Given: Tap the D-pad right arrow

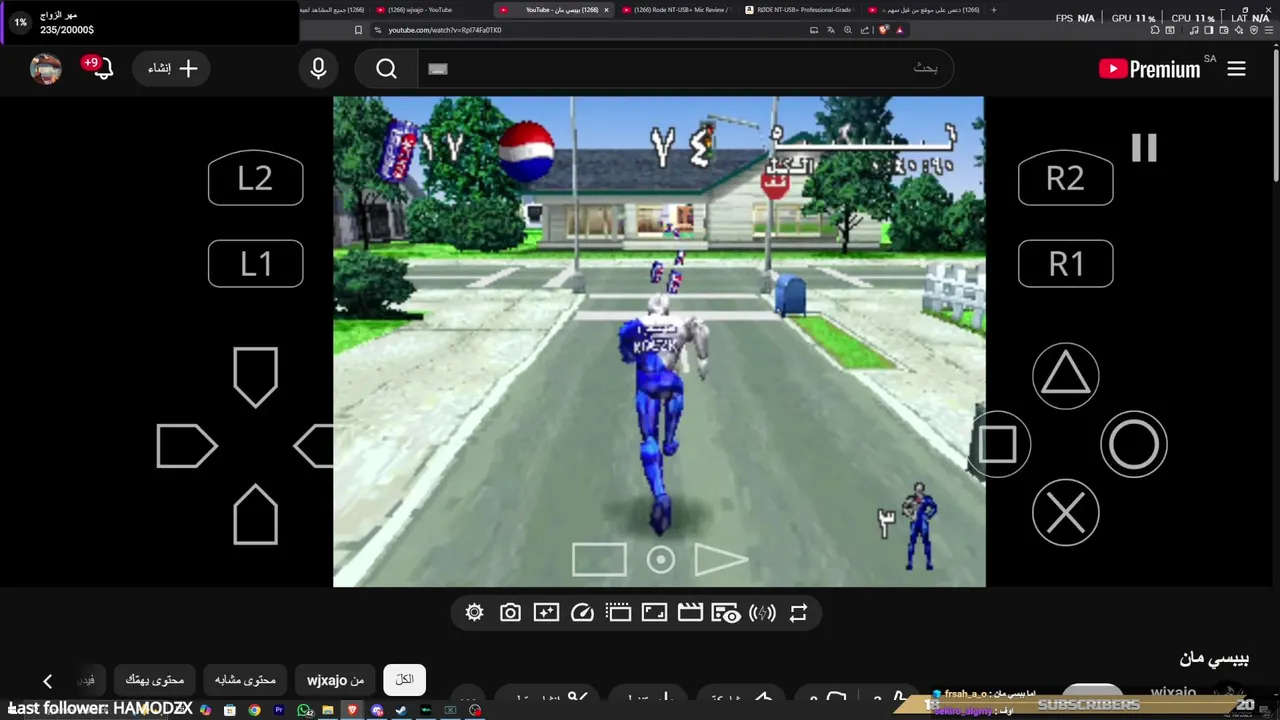Looking at the screenshot, I should pos(314,446).
